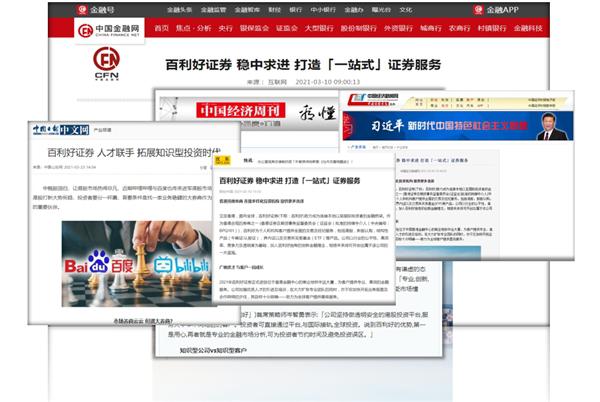Click the 产业频道 label beside 中国日报中文网 logo
The height and width of the screenshot is (402, 600).
click(103, 130)
